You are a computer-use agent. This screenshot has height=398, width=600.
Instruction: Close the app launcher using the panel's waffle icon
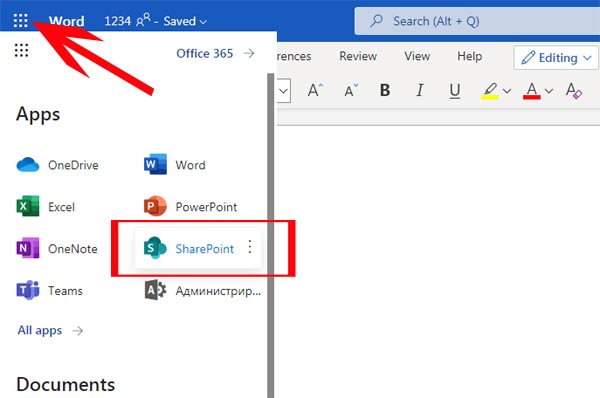point(21,50)
